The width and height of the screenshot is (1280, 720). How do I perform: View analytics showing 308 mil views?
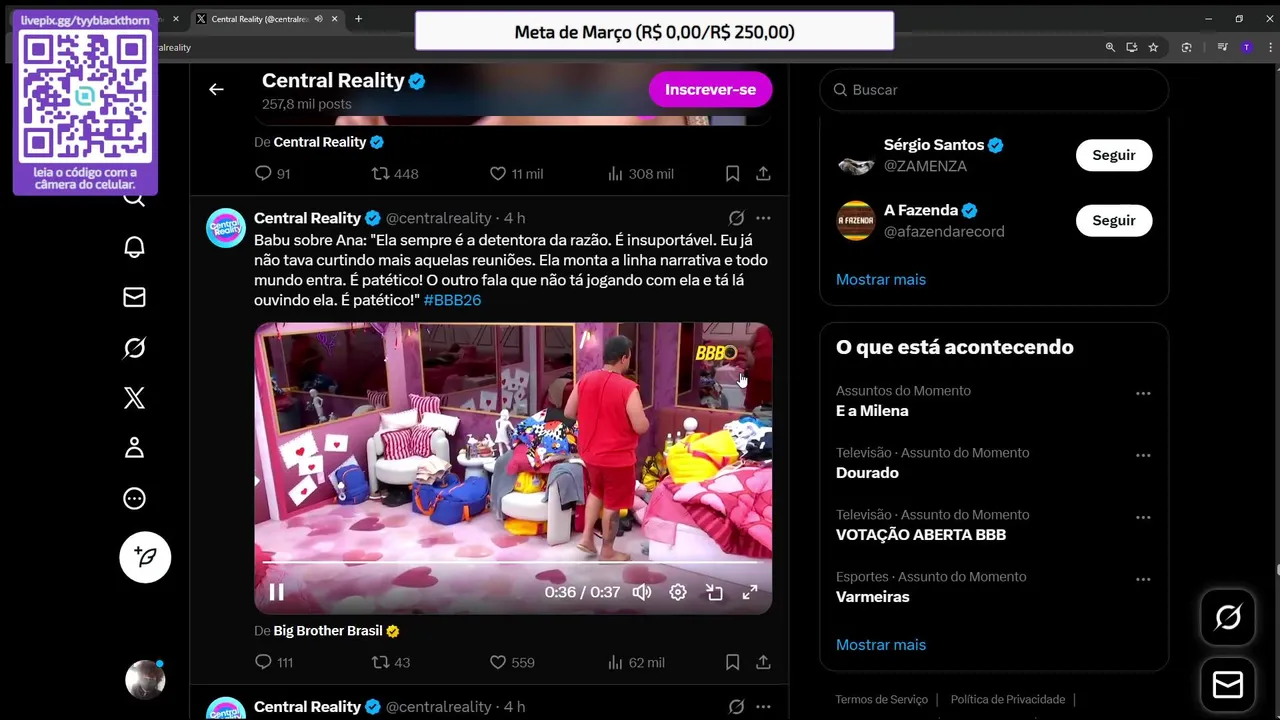pos(640,173)
